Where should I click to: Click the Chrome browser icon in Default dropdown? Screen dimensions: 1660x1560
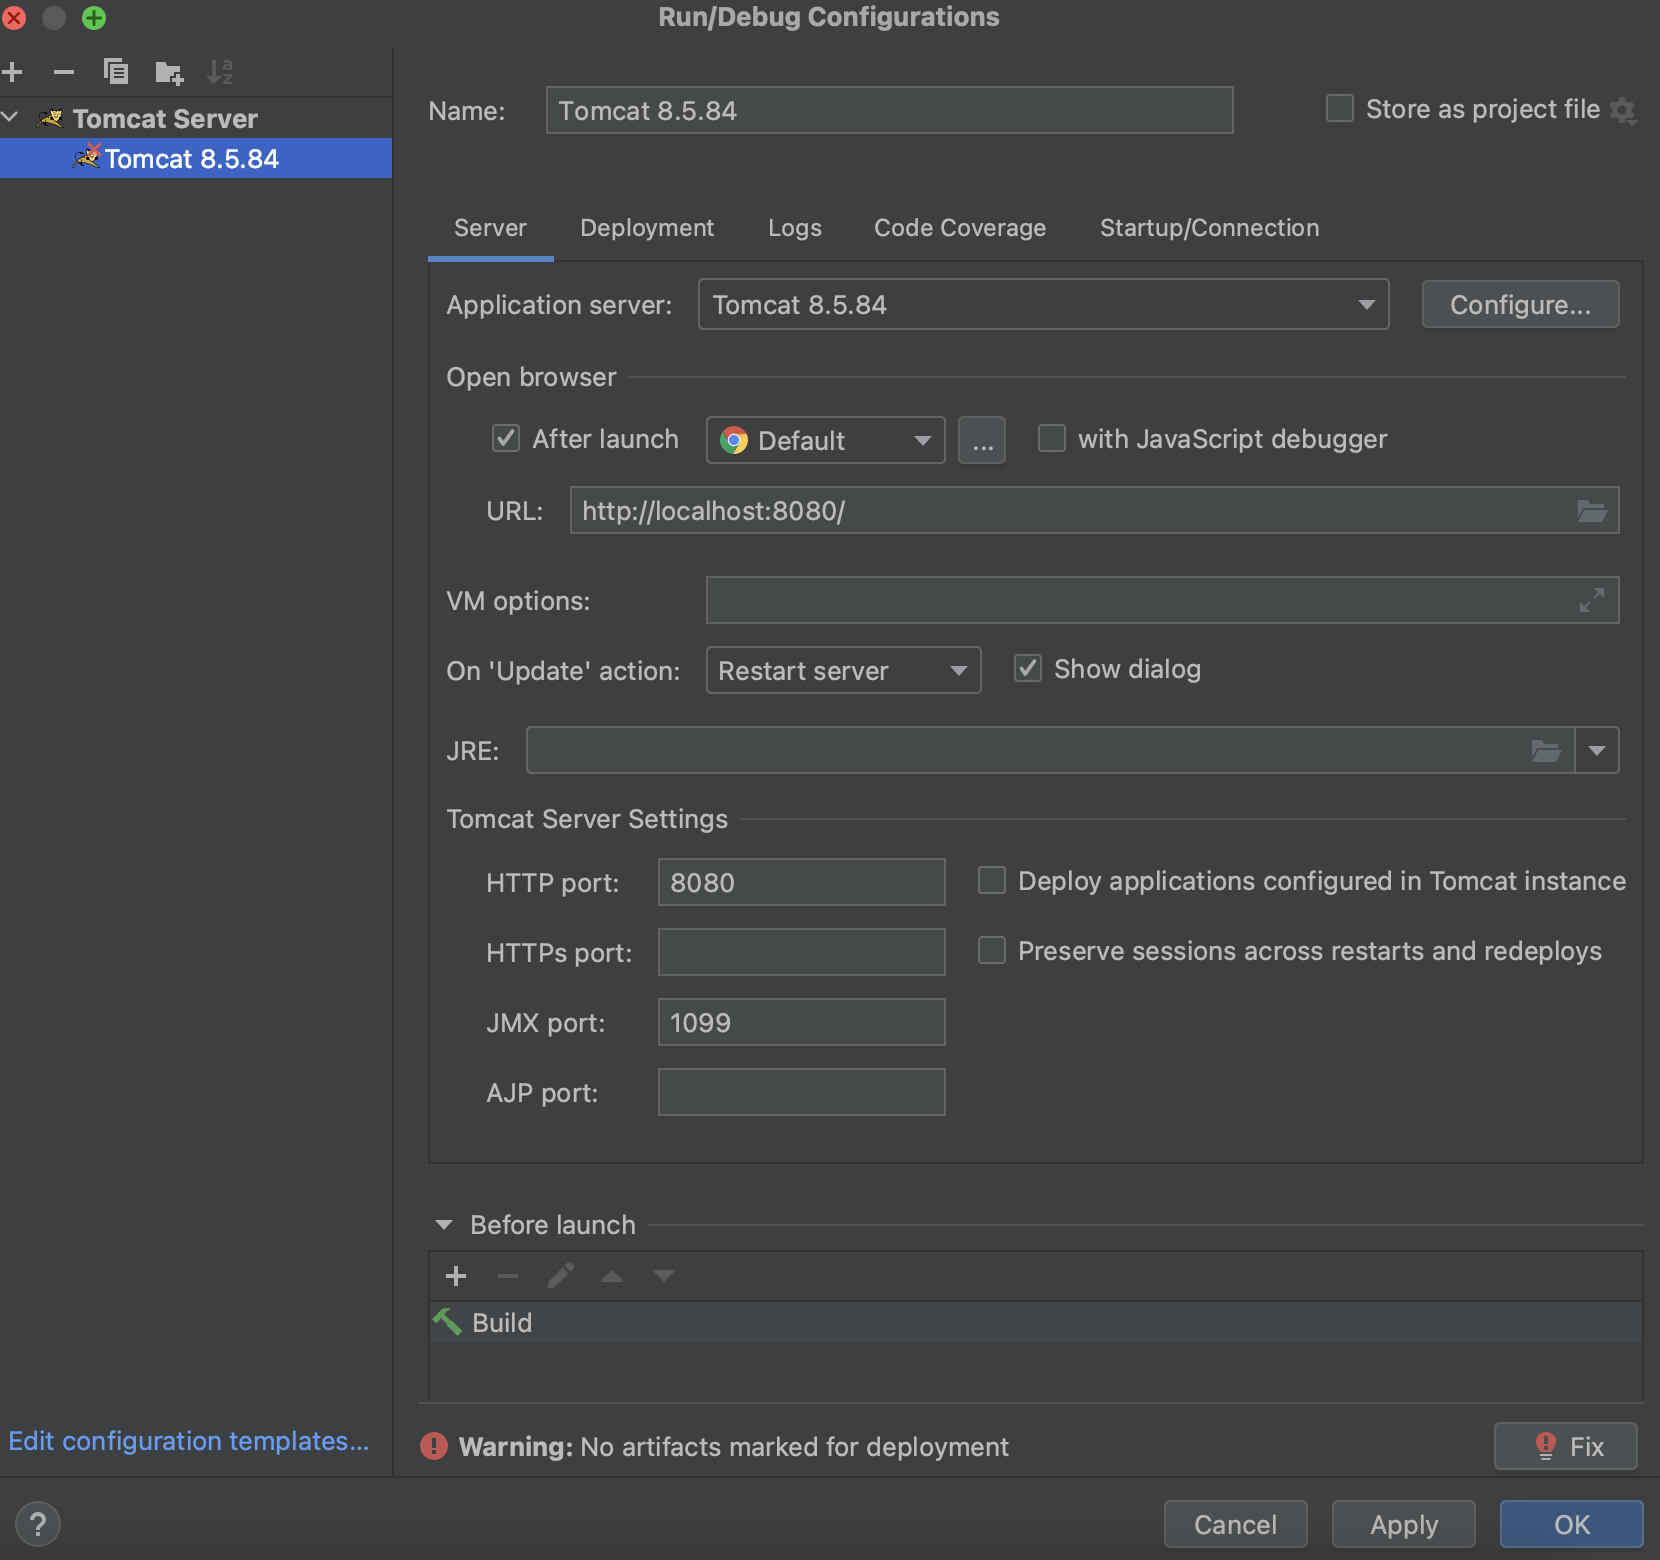point(734,440)
